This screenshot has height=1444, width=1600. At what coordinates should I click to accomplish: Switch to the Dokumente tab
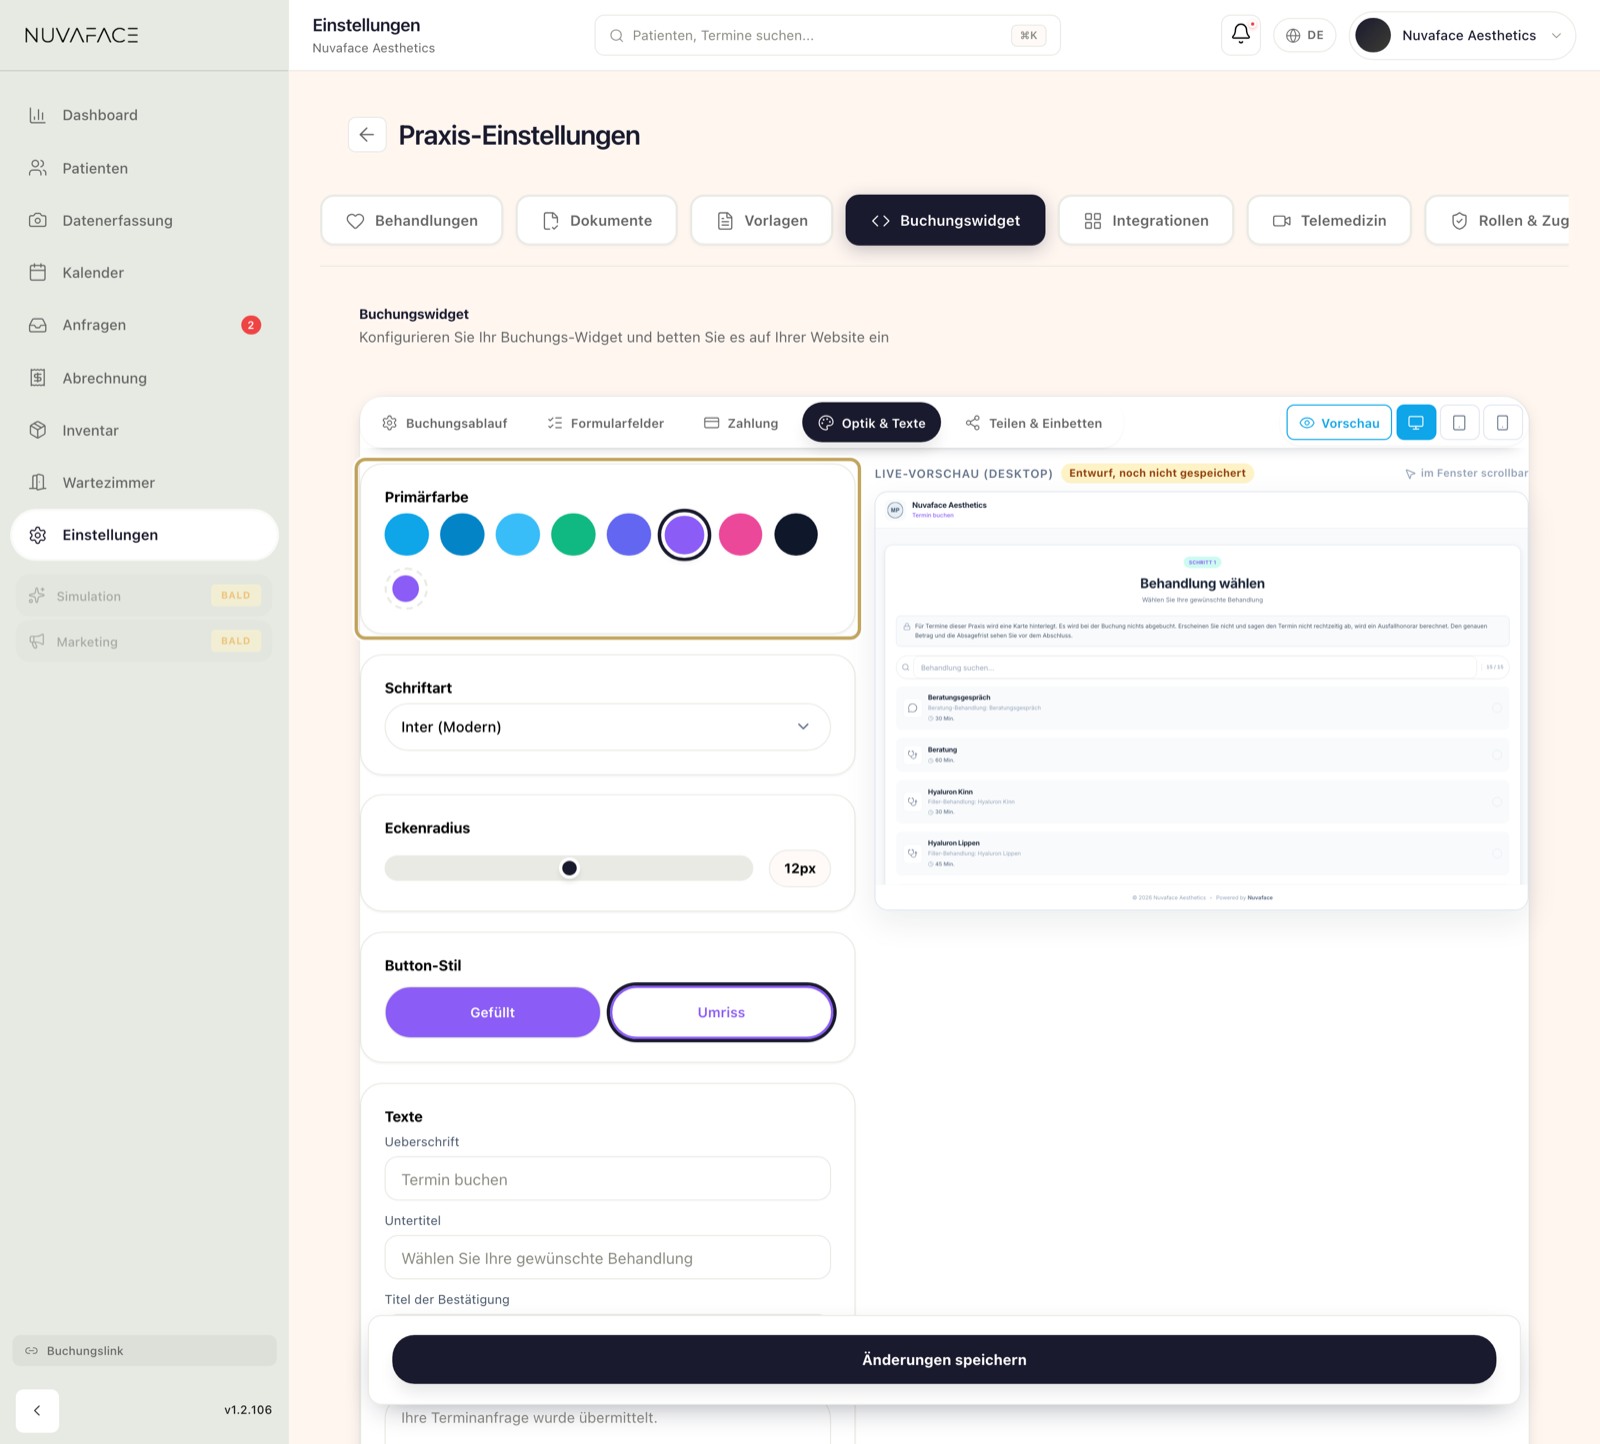tap(597, 220)
